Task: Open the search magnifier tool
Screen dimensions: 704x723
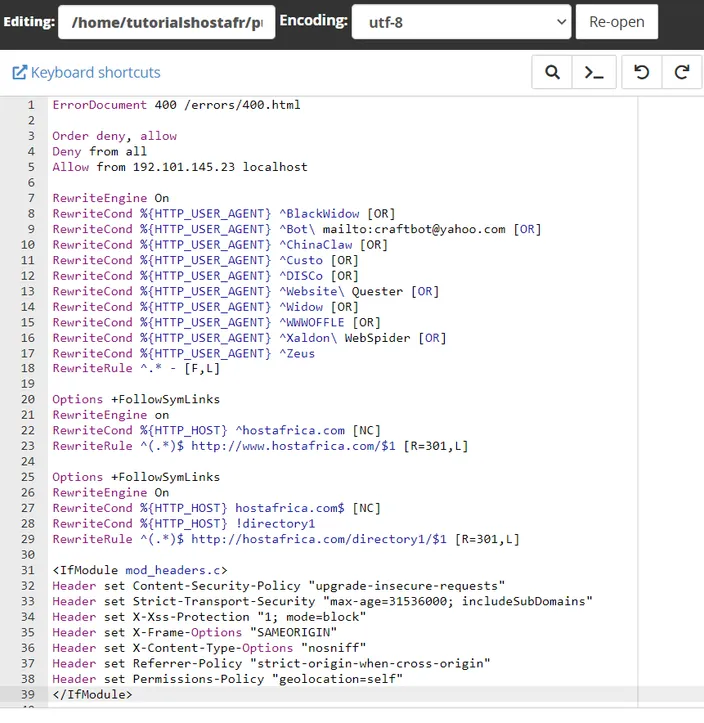Action: (552, 72)
